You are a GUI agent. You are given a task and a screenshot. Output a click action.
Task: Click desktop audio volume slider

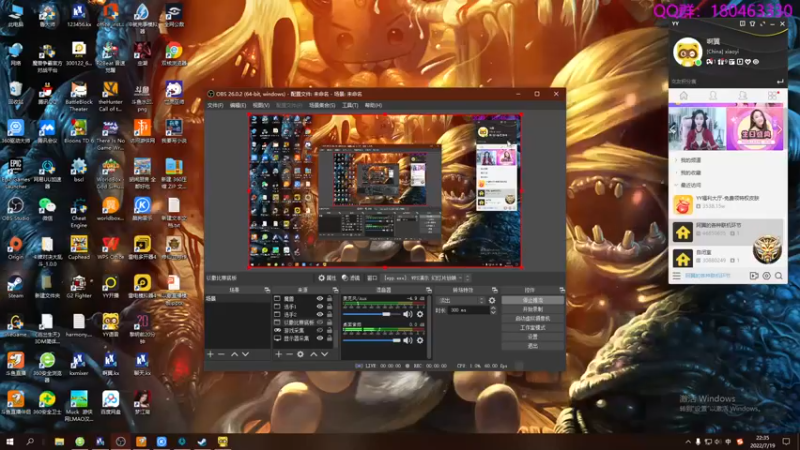372,340
